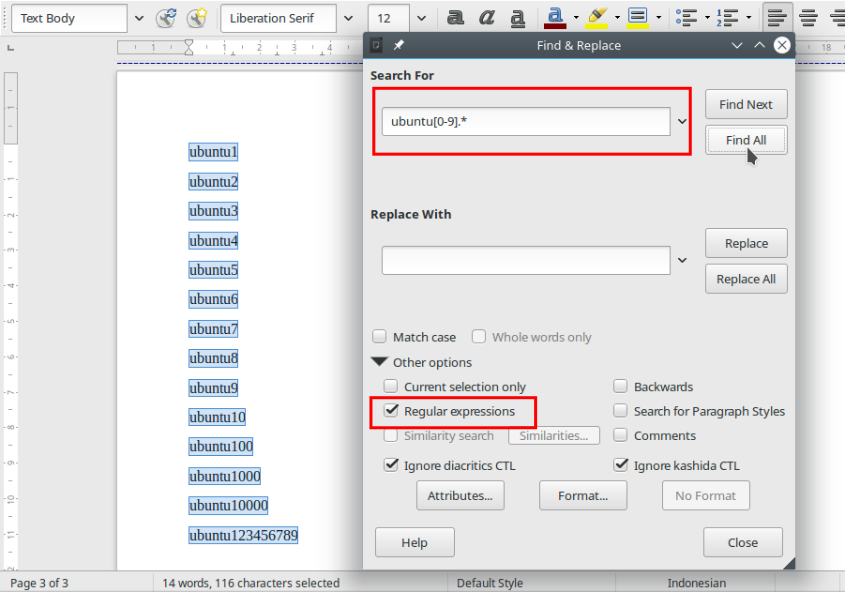Apply font color with the red A icon
The height and width of the screenshot is (592, 845).
pyautogui.click(x=556, y=16)
